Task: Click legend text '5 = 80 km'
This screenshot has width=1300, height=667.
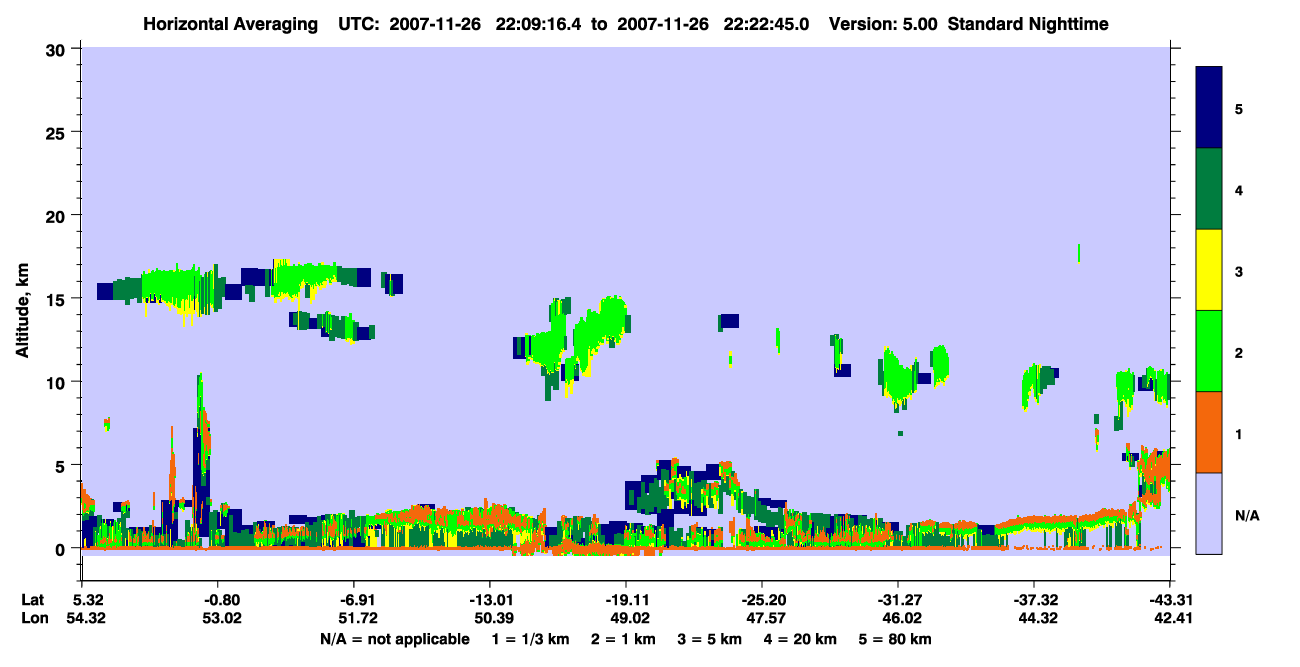Action: pos(896,639)
